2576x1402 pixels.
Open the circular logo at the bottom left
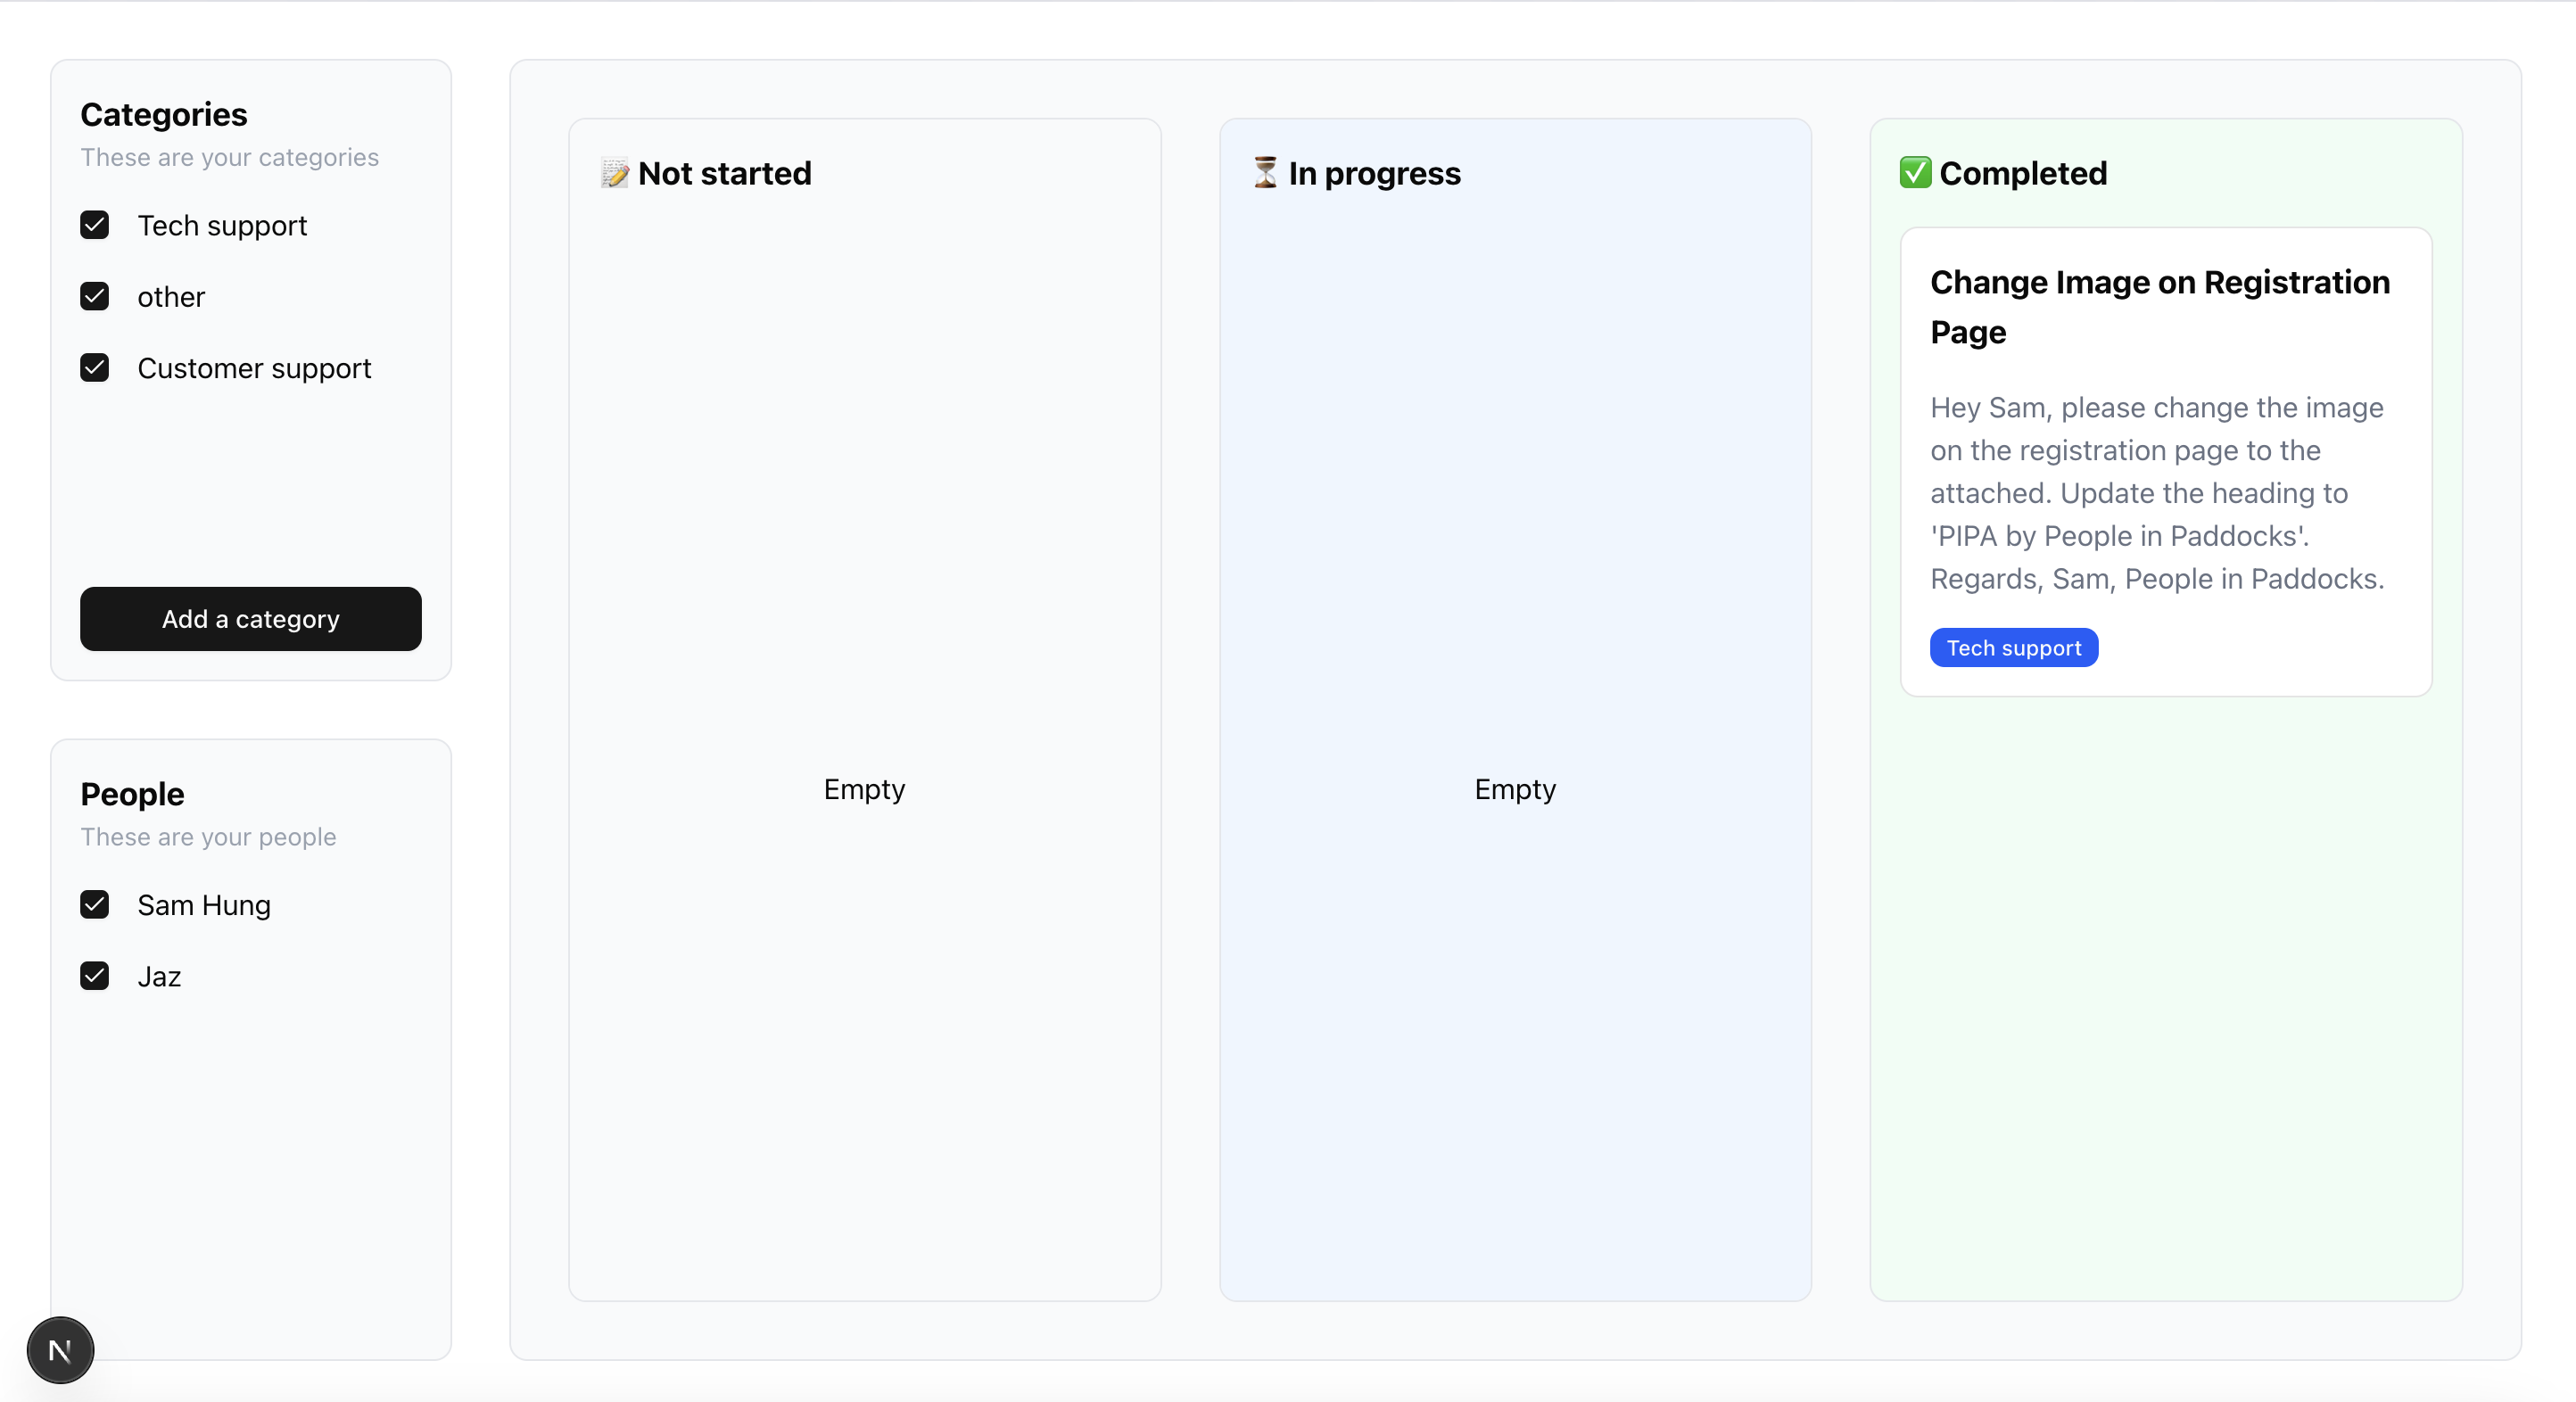click(60, 1349)
